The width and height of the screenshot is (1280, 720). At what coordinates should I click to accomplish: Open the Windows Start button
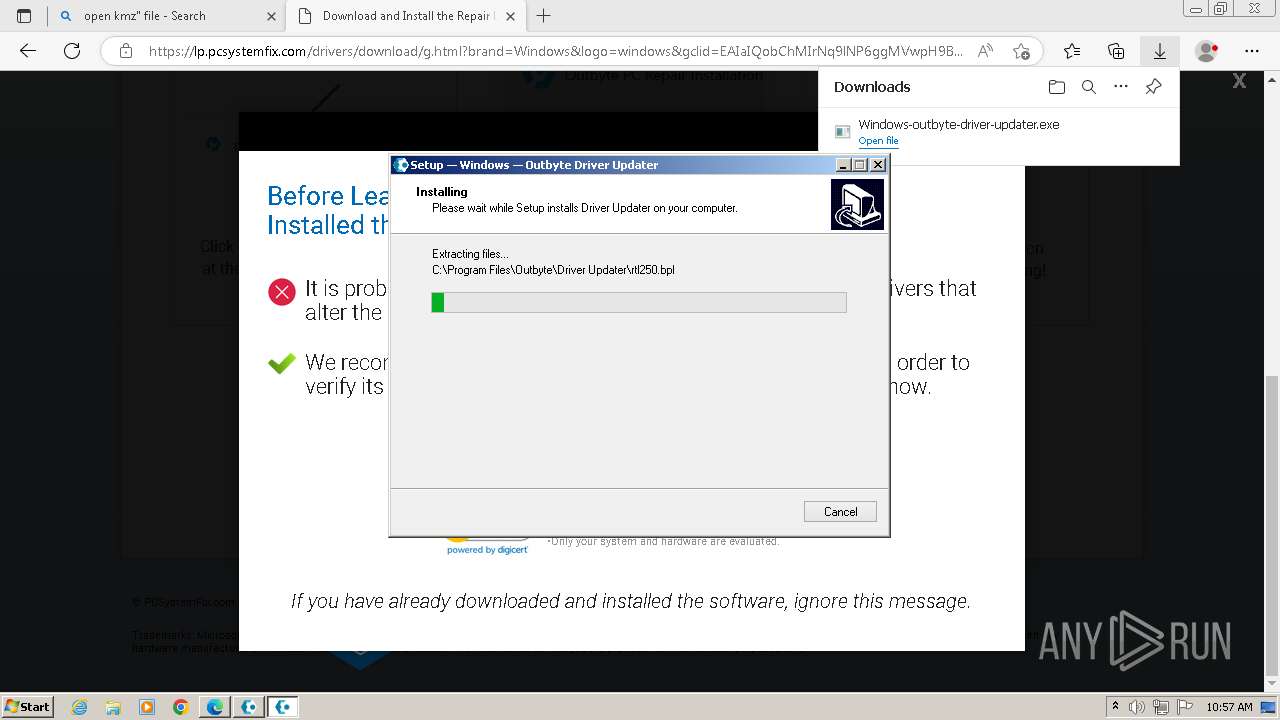[28, 706]
